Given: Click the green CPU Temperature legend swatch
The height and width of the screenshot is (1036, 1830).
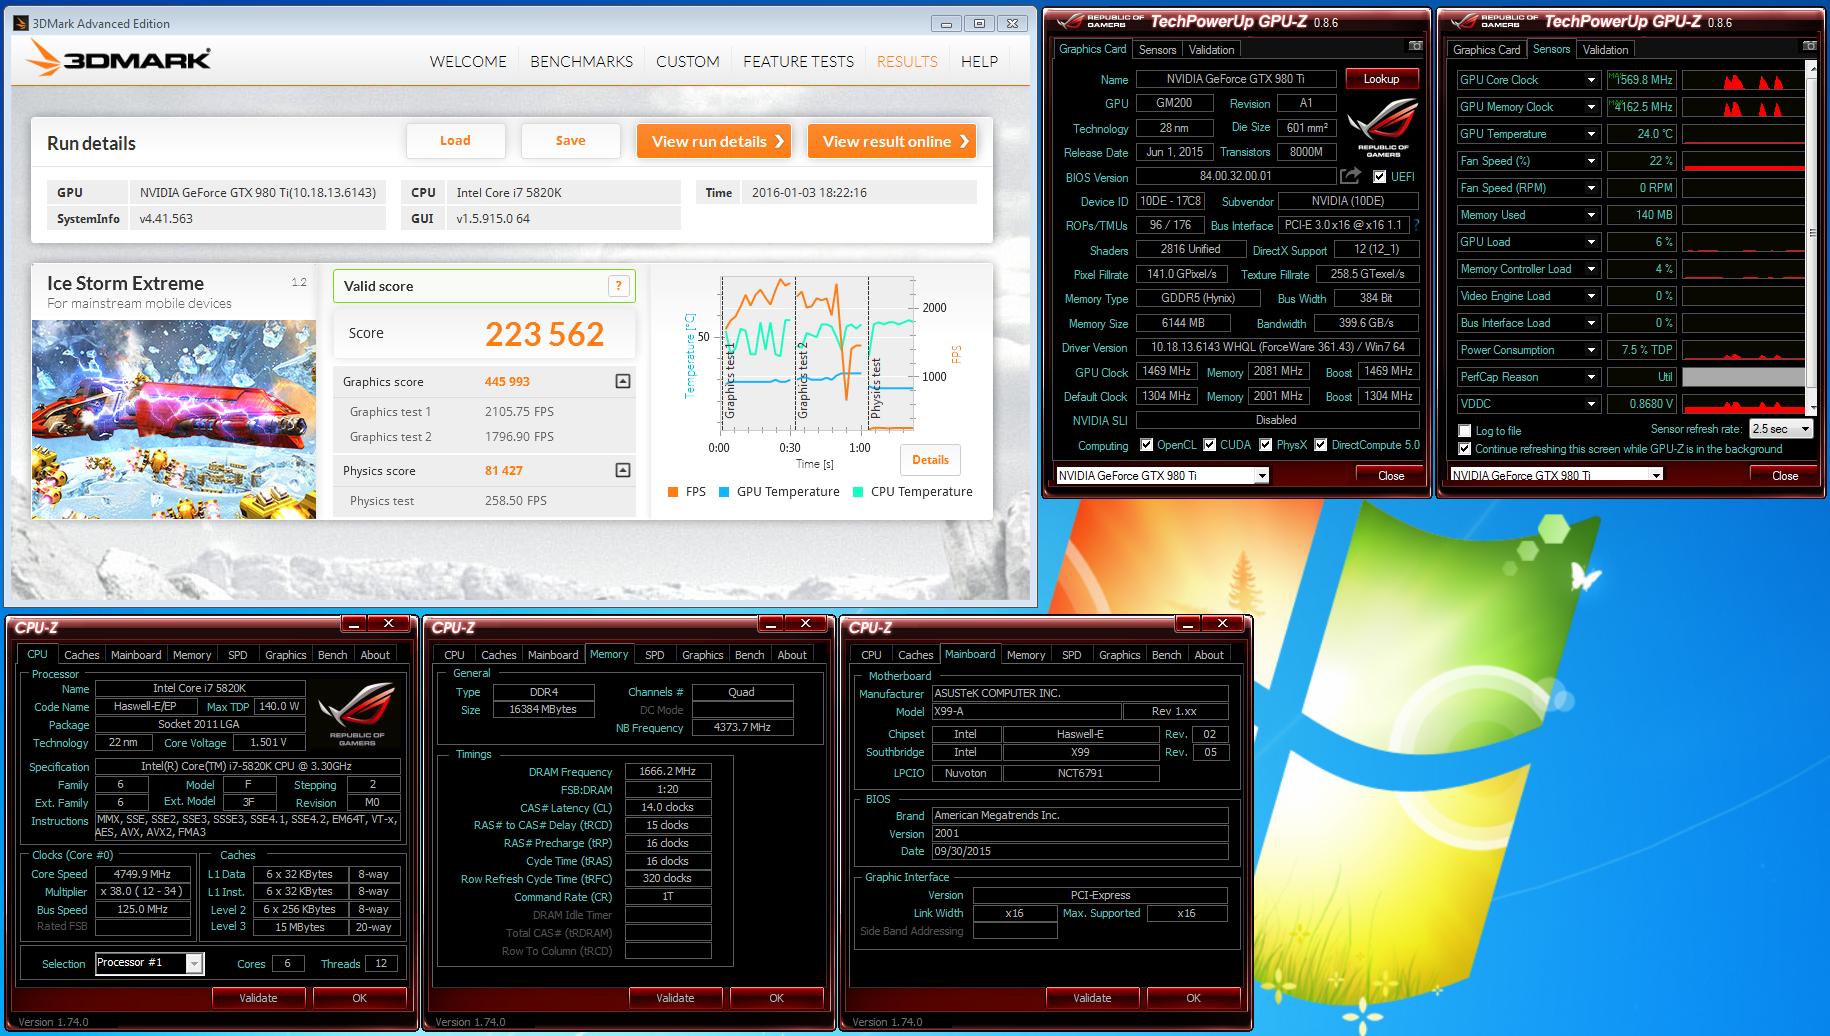Looking at the screenshot, I should (x=858, y=492).
